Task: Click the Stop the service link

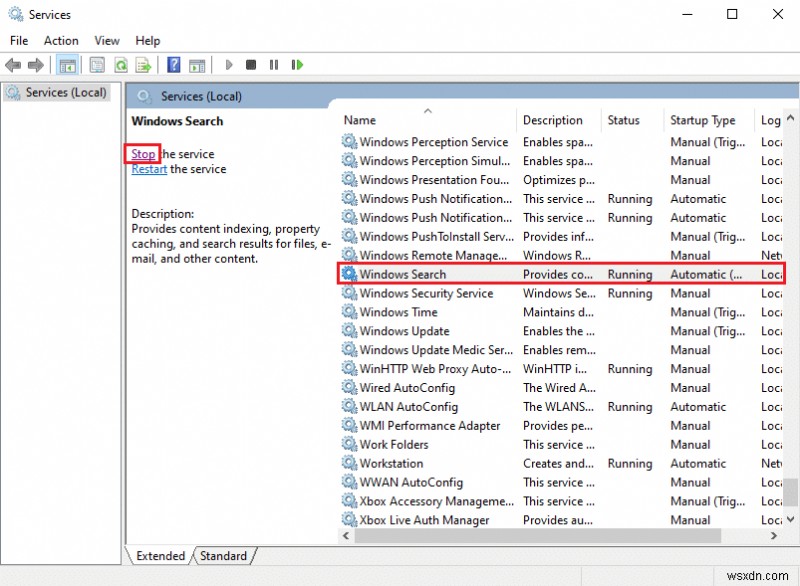Action: (143, 154)
